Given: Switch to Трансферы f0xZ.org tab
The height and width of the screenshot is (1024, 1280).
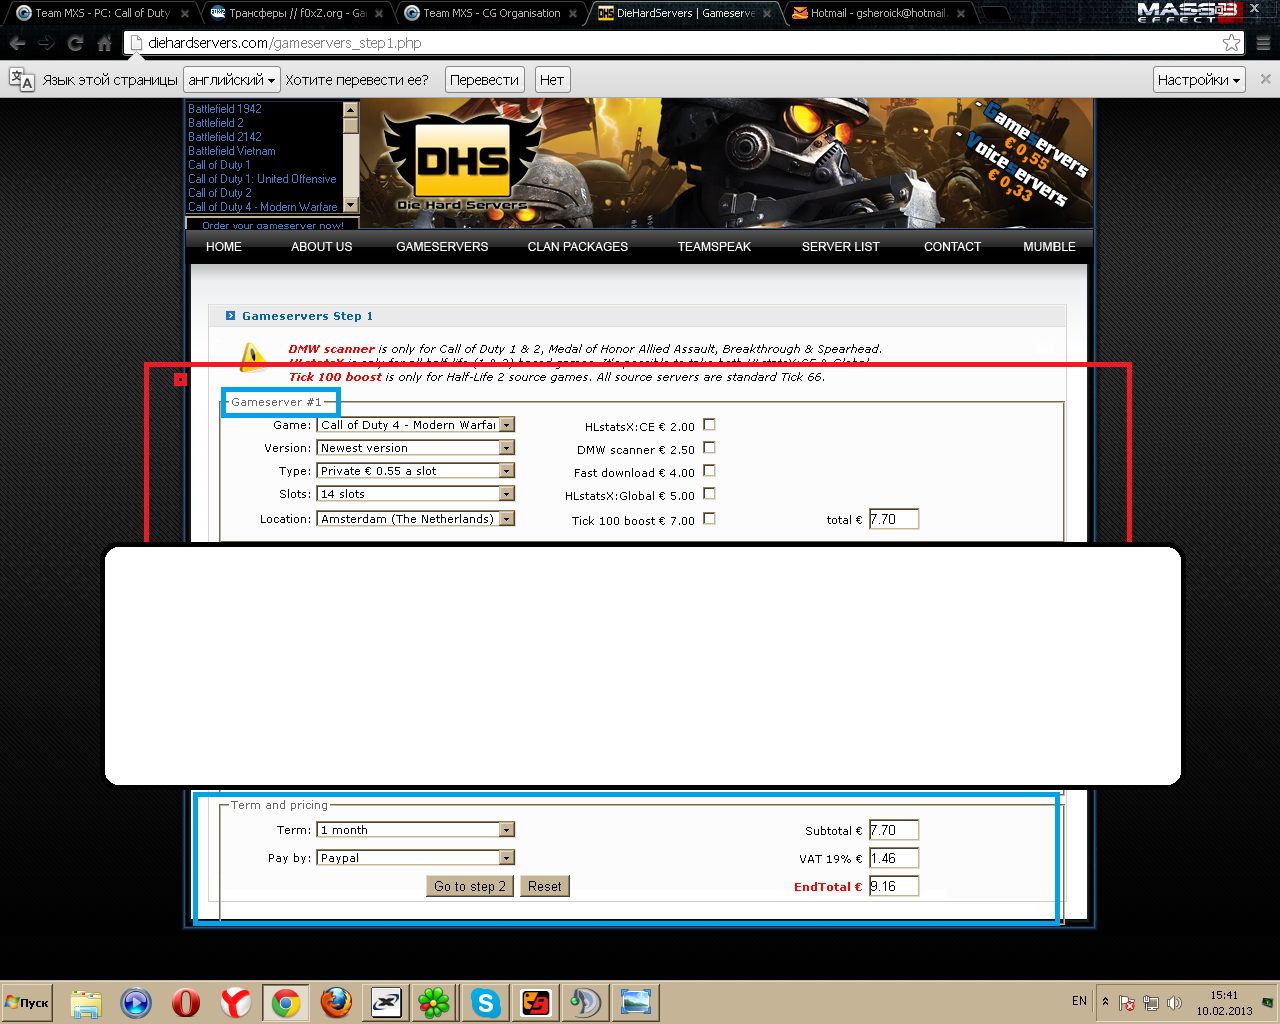Looking at the screenshot, I should point(297,13).
